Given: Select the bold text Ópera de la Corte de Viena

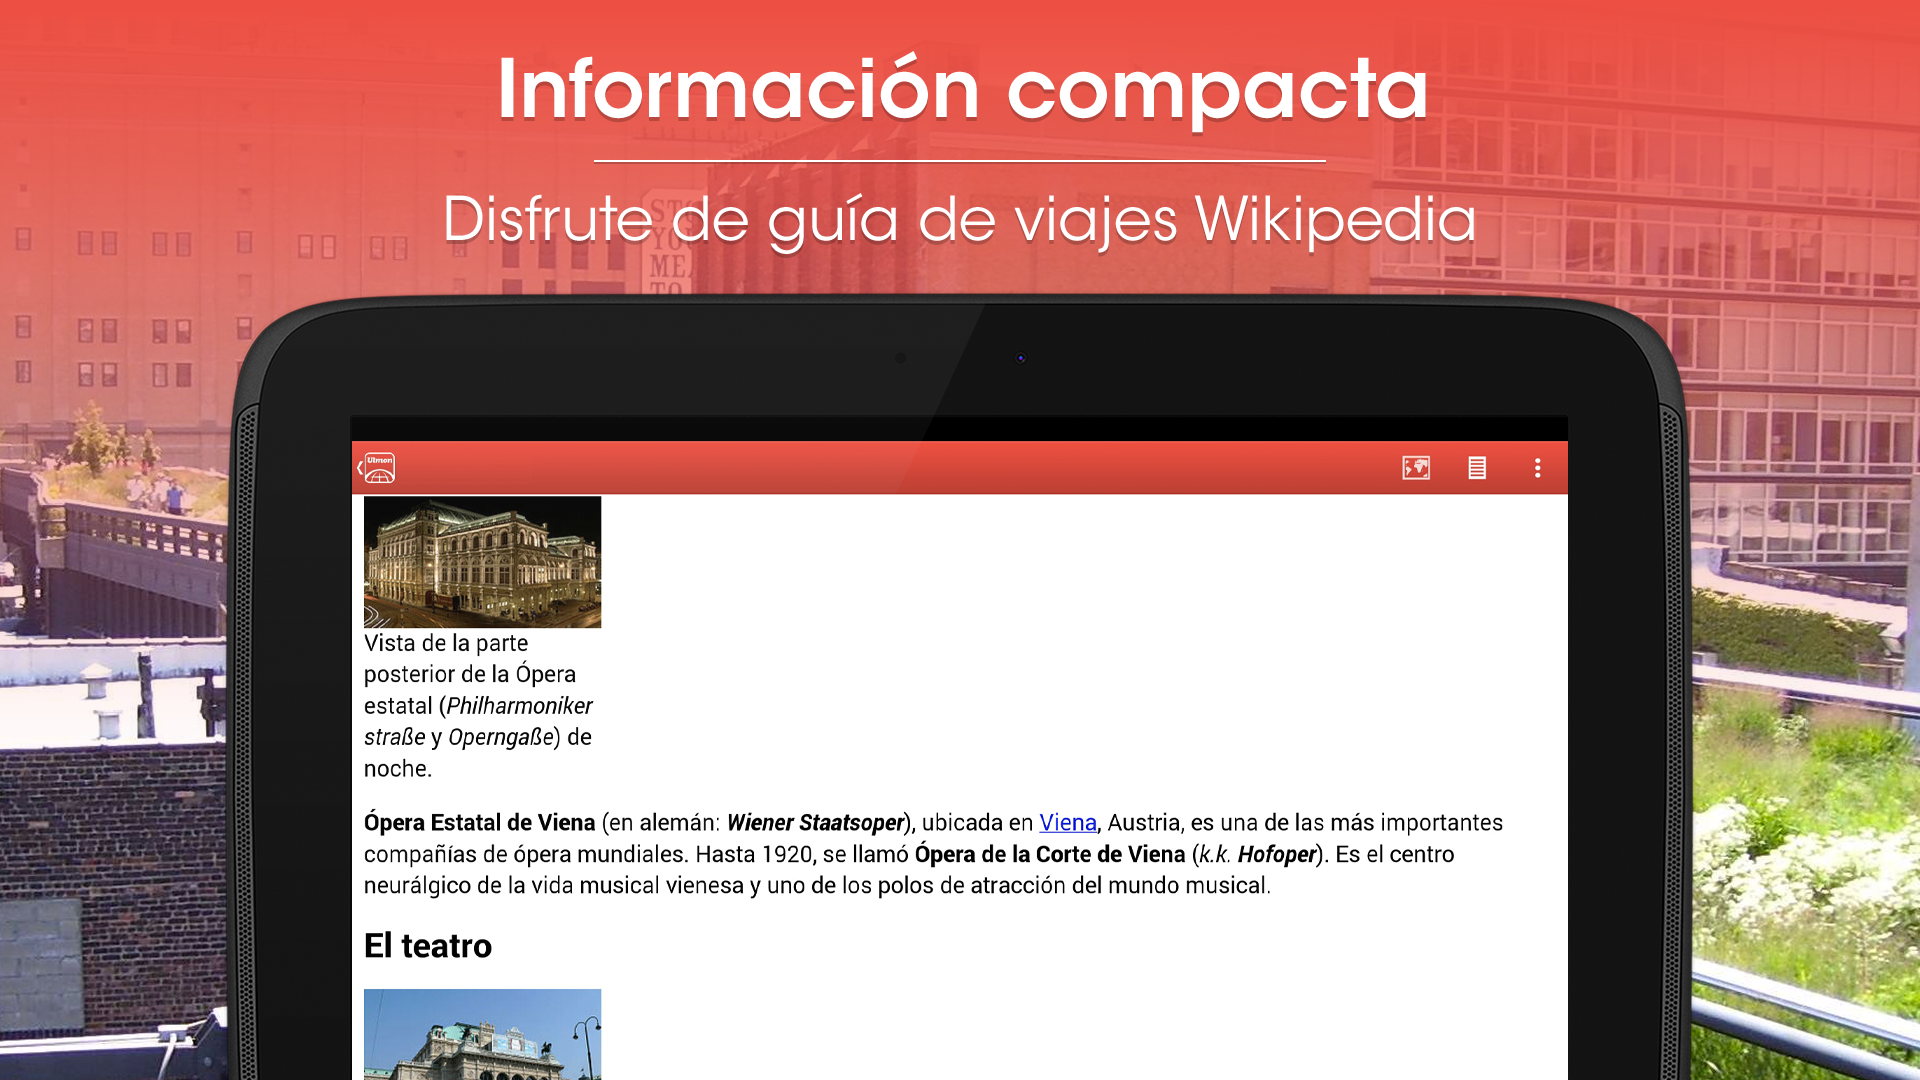Looking at the screenshot, I should pos(1050,854).
